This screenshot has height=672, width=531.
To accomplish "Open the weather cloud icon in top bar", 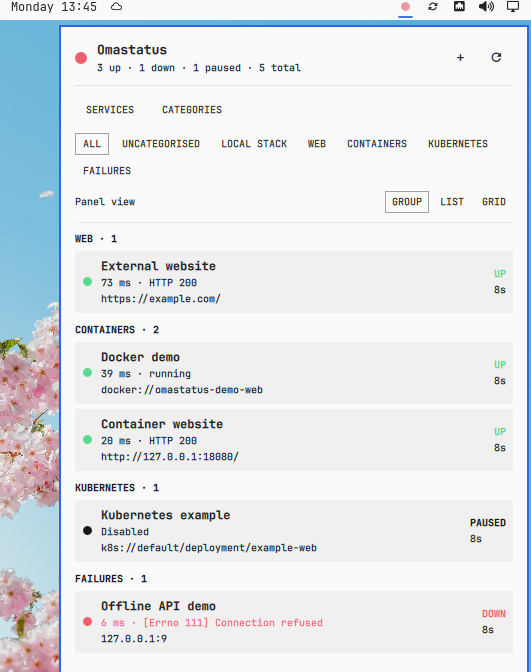I will (117, 6).
